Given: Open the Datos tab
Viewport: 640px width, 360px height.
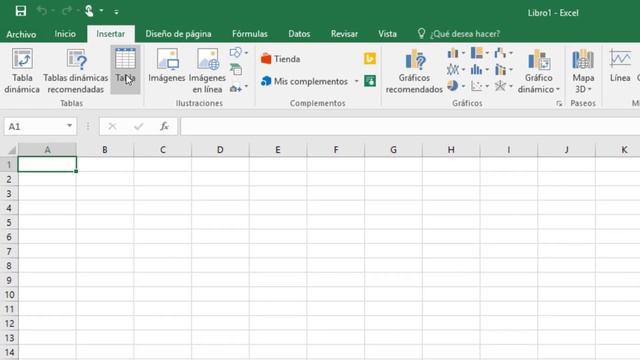Looking at the screenshot, I should [299, 34].
